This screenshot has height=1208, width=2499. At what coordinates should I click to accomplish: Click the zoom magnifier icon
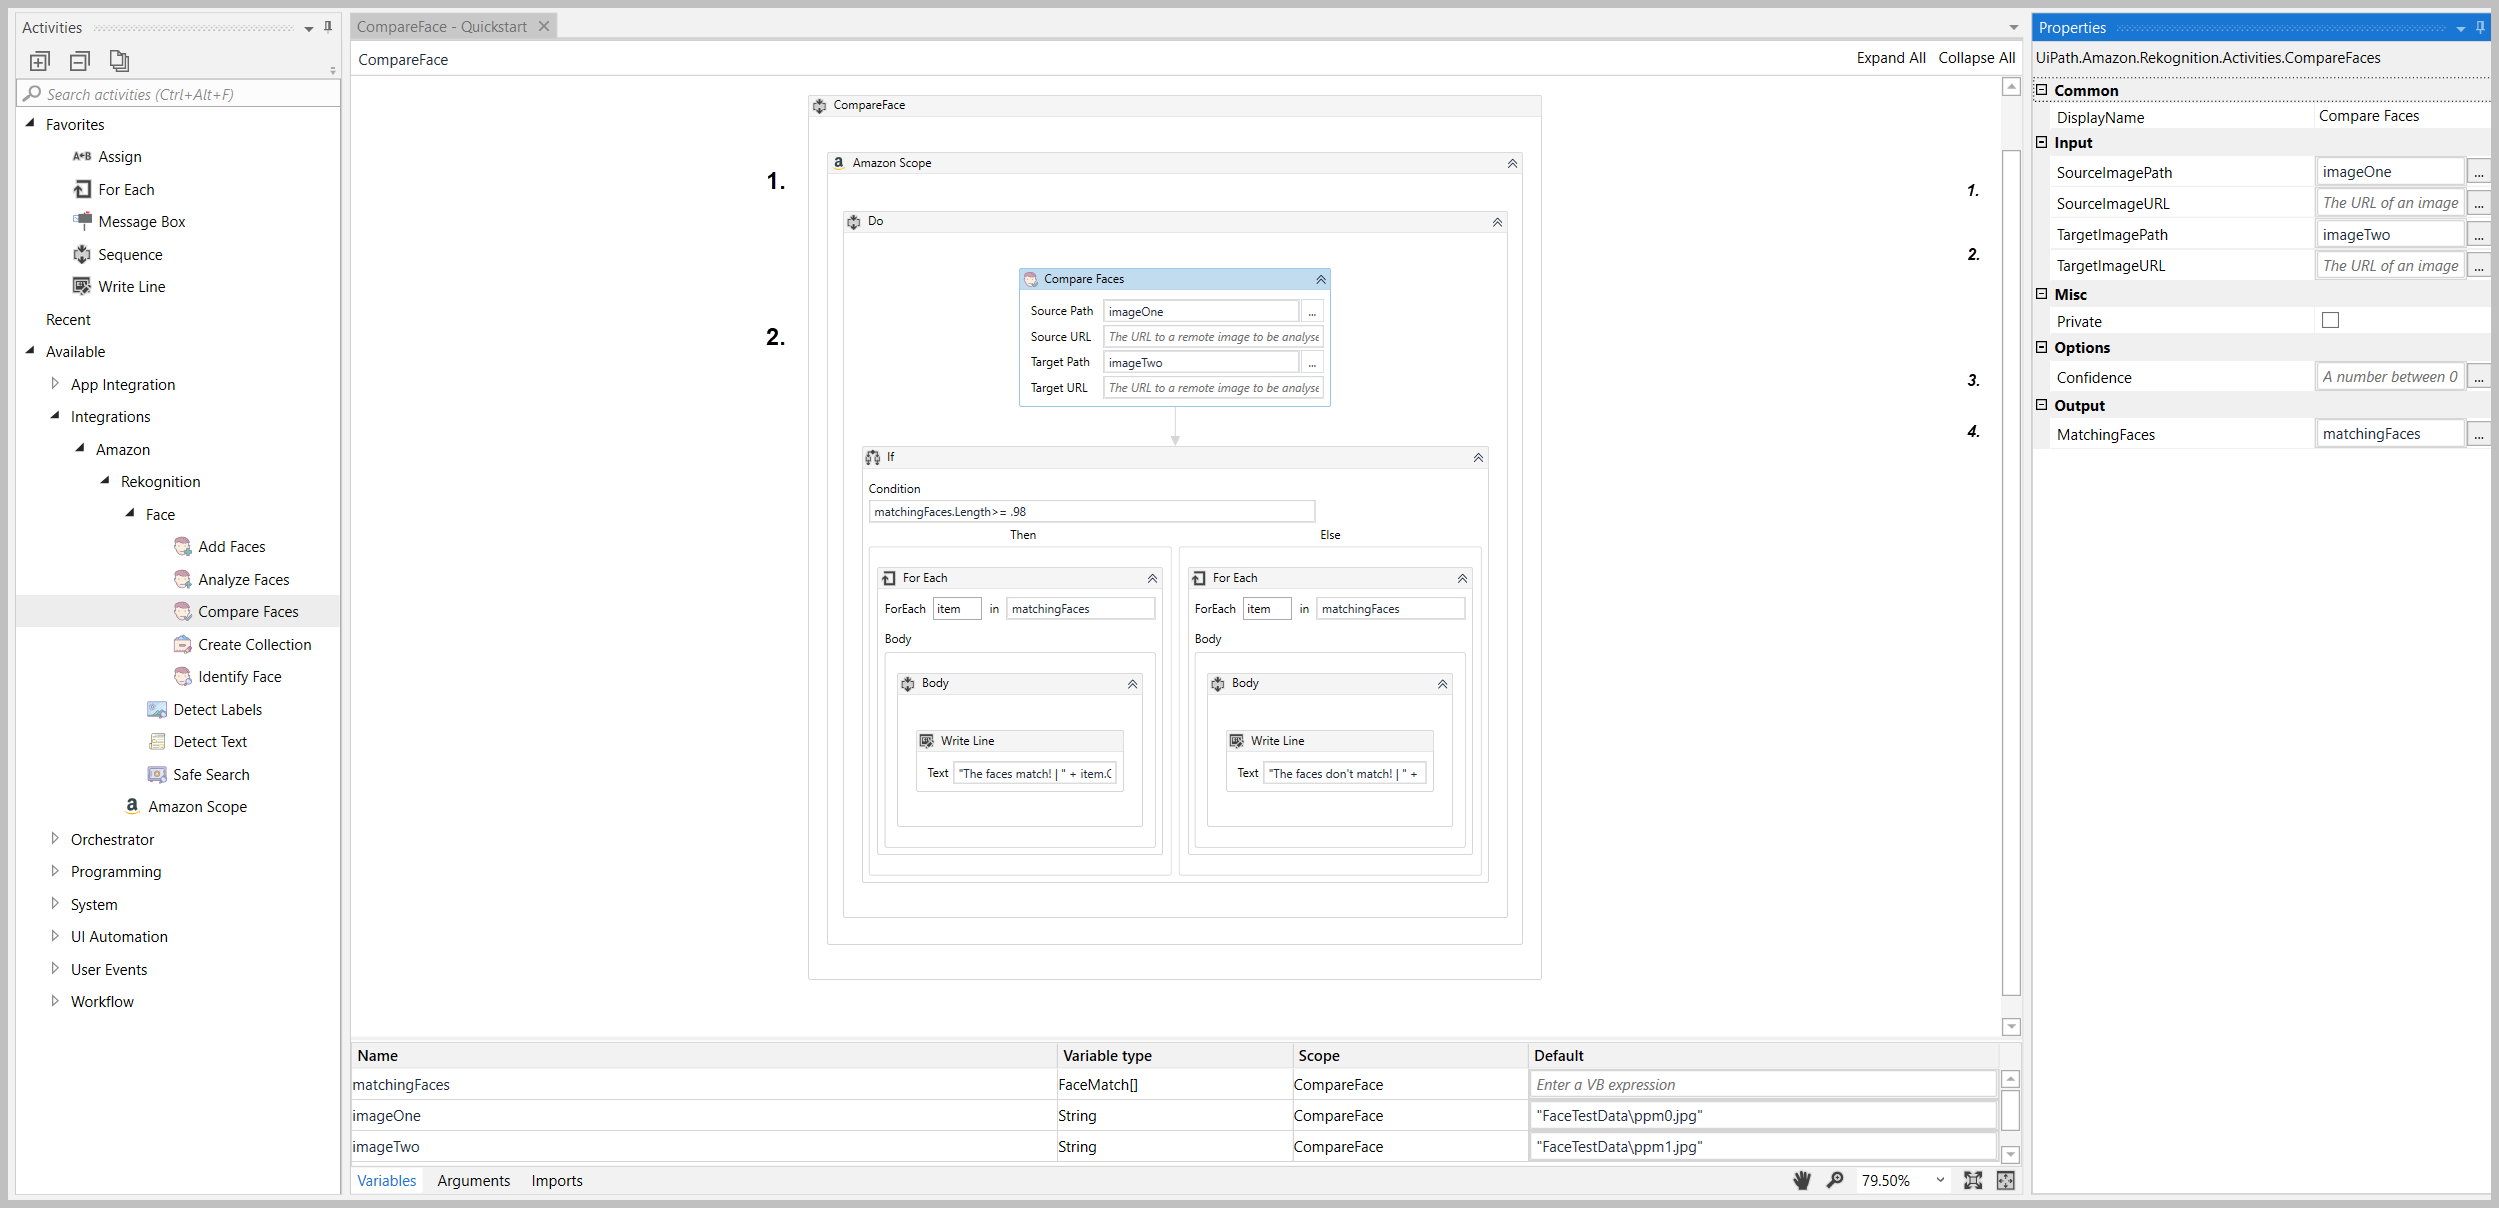pyautogui.click(x=1835, y=1181)
